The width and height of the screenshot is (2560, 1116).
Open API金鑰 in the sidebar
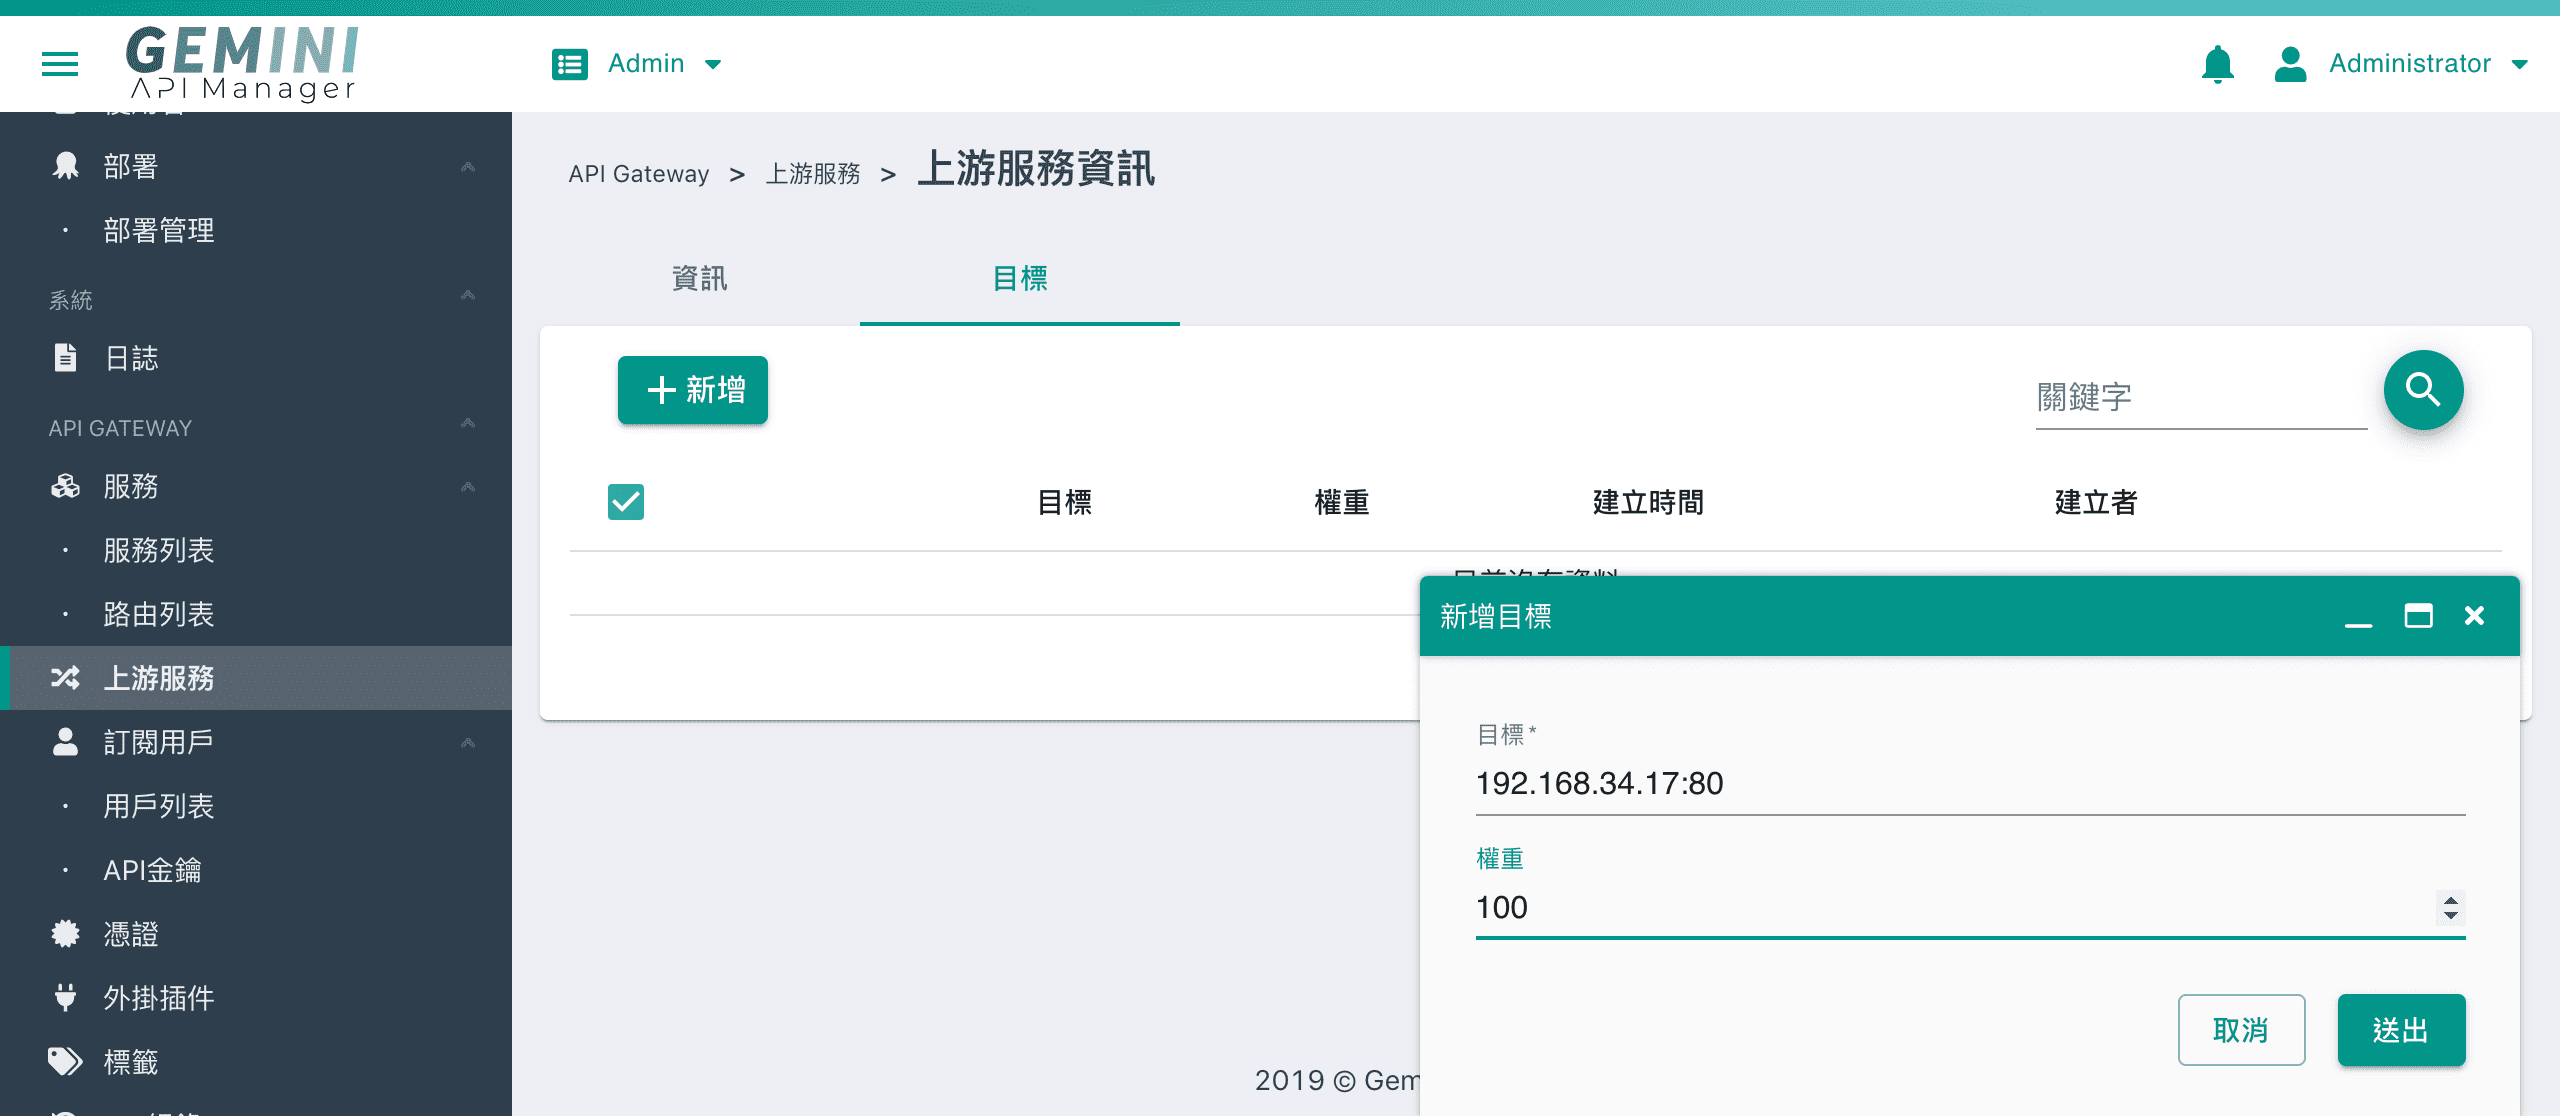(x=152, y=870)
